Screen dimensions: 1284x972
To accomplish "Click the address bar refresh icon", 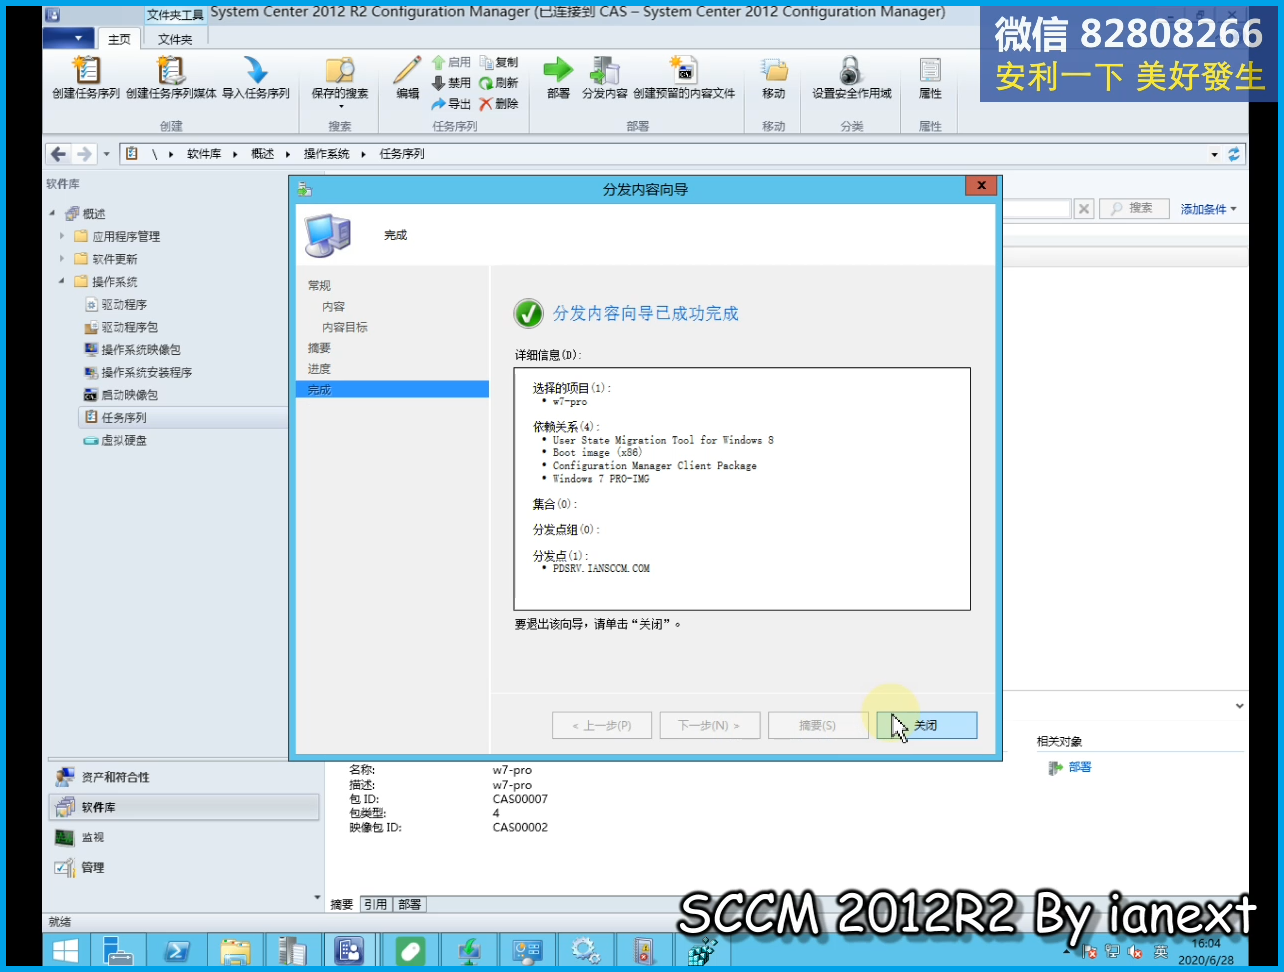I will pos(1234,154).
